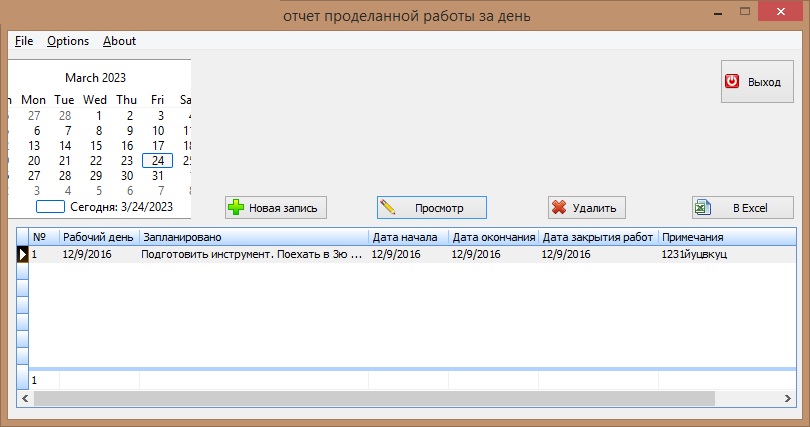Click the March 2023 calendar title
Image resolution: width=810 pixels, height=427 pixels.
click(x=96, y=78)
